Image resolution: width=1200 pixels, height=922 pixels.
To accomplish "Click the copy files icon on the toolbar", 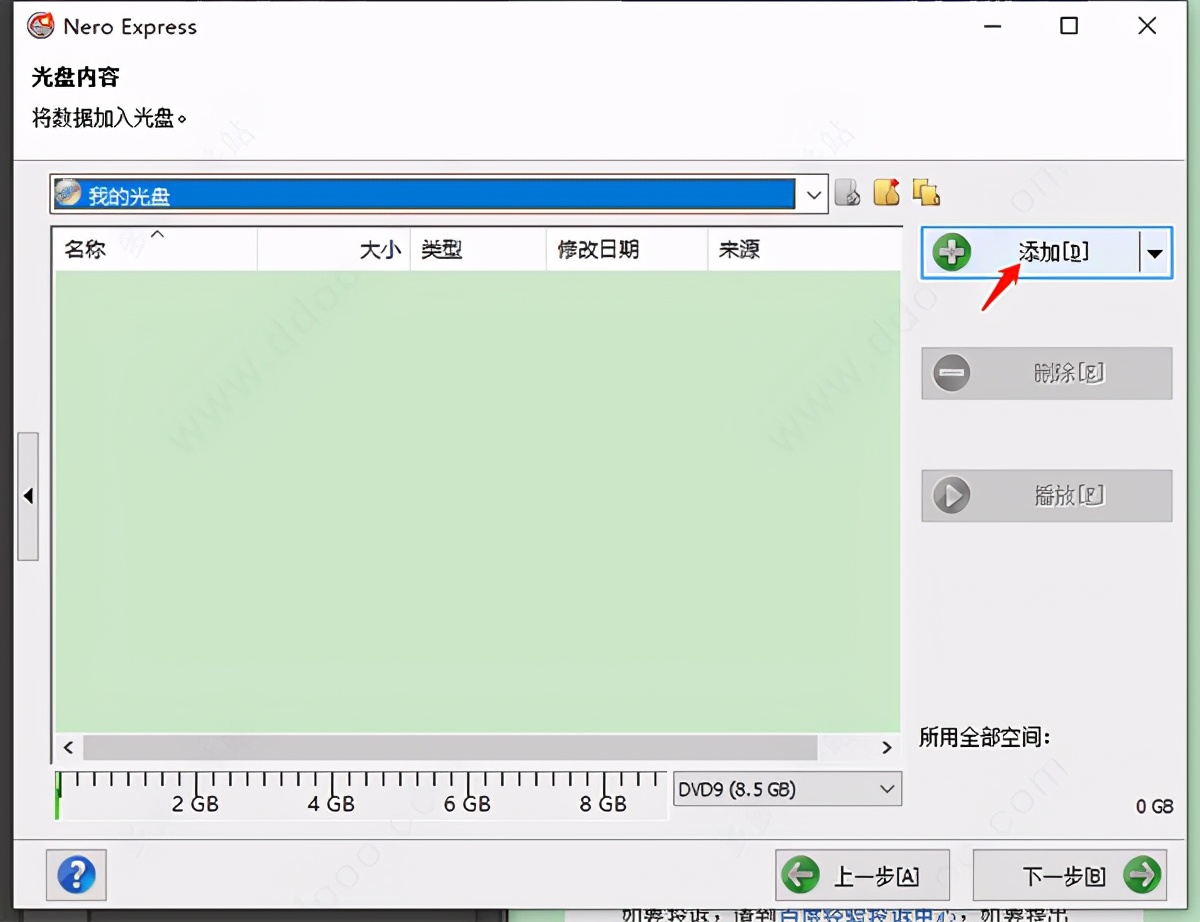I will pyautogui.click(x=925, y=193).
